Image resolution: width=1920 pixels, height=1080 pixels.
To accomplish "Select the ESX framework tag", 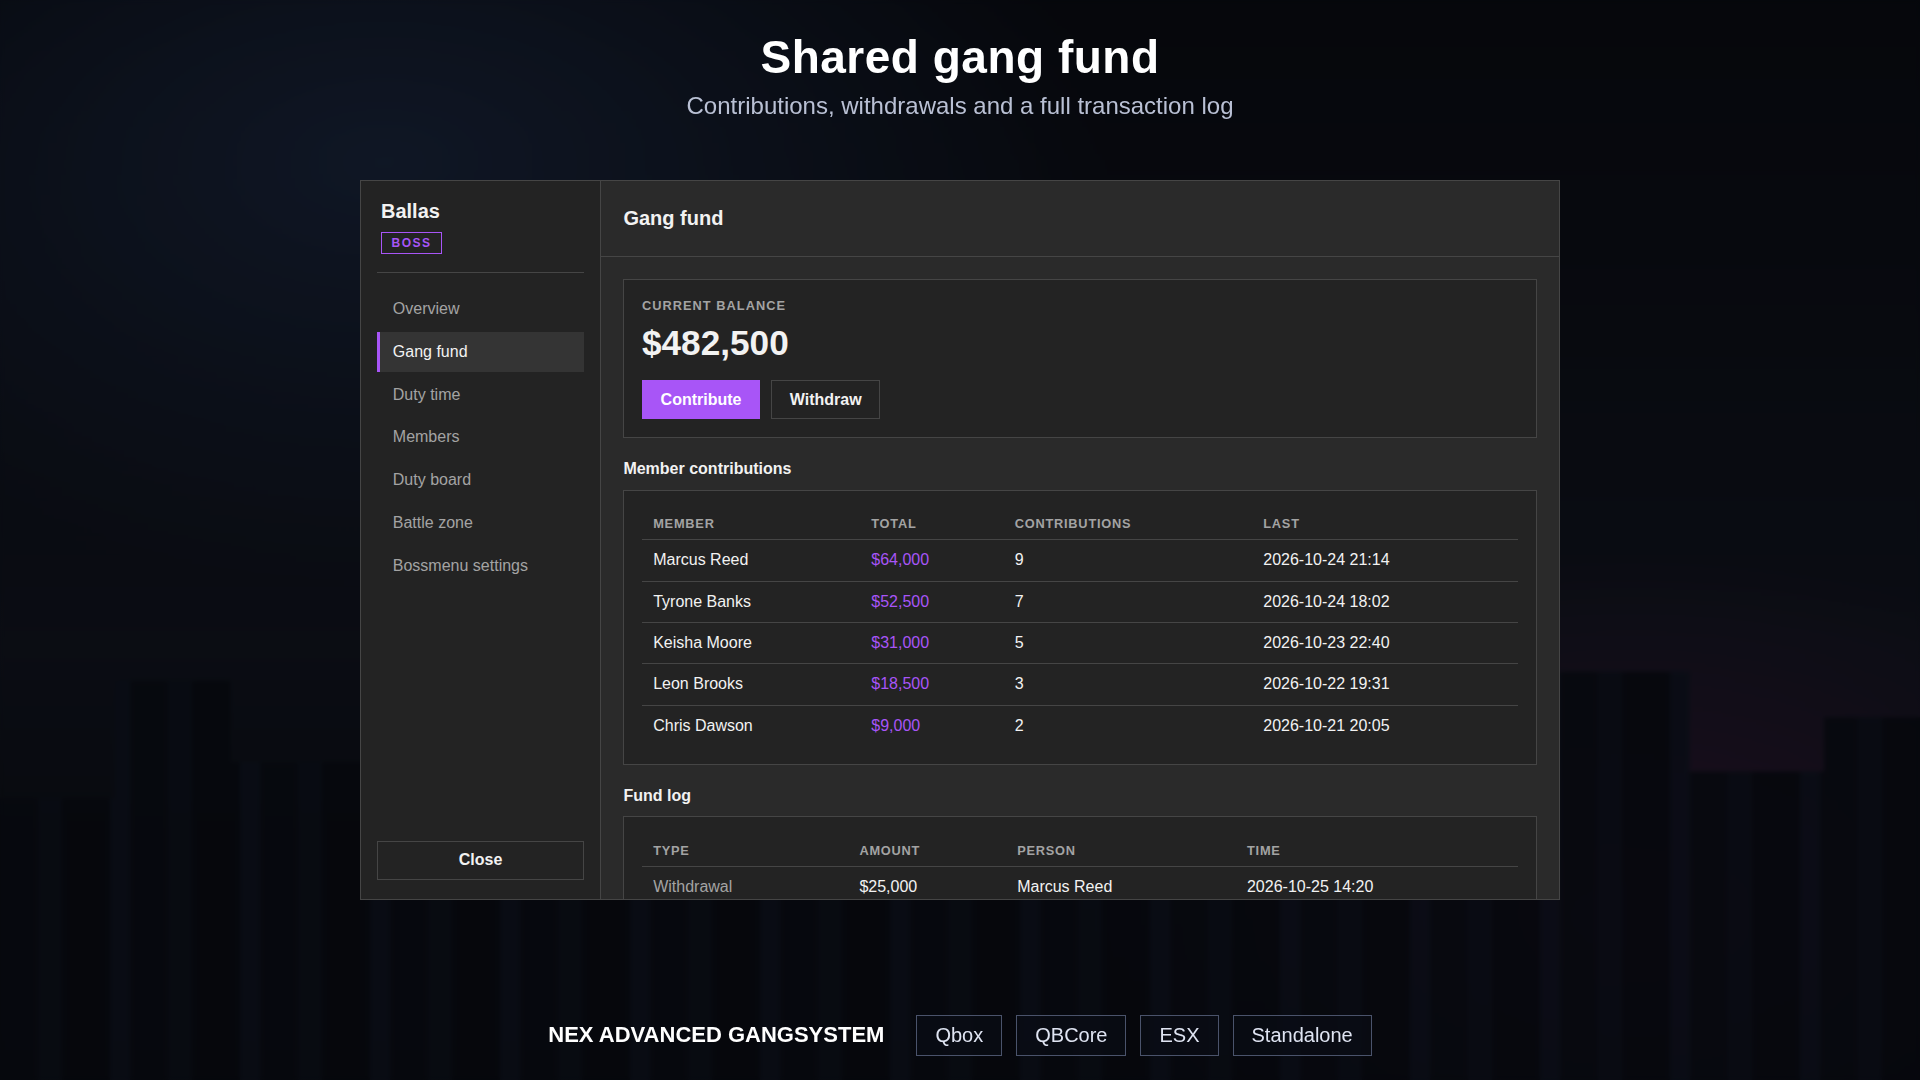I will [1179, 1036].
